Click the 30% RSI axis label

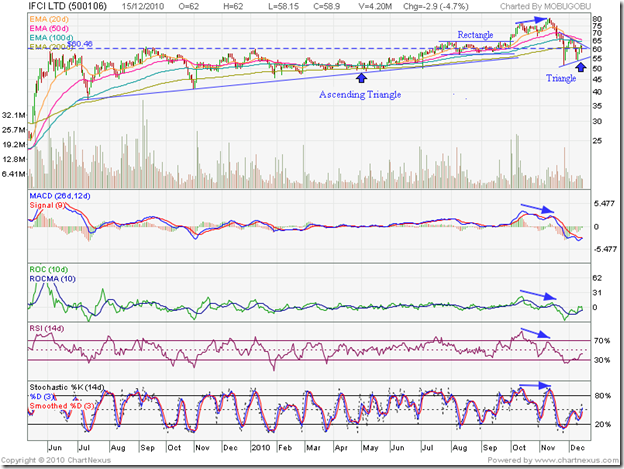click(x=602, y=360)
